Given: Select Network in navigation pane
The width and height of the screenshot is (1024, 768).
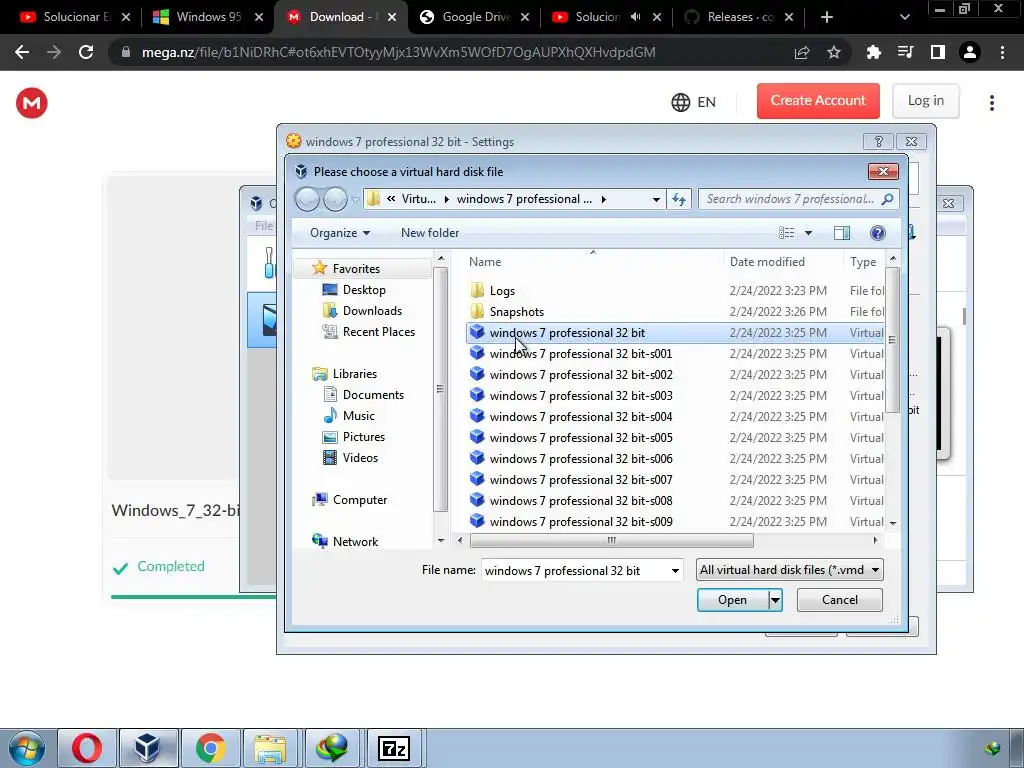Looking at the screenshot, I should point(345,541).
